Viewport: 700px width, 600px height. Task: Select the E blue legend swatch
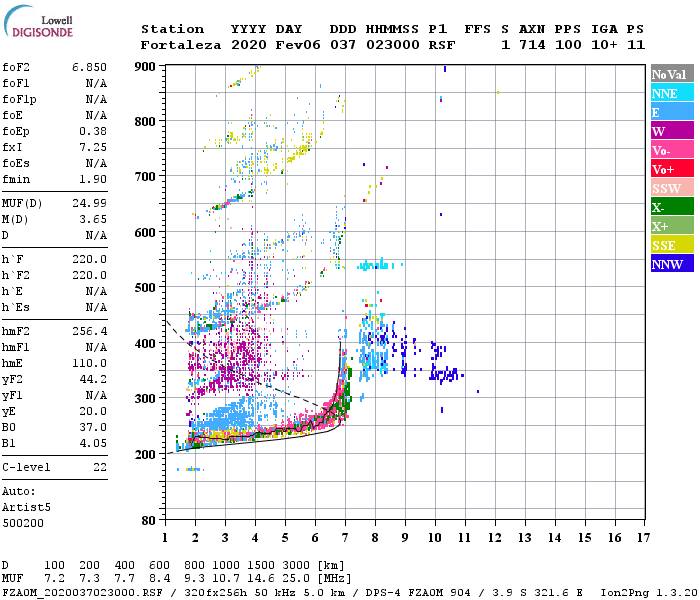click(672, 112)
